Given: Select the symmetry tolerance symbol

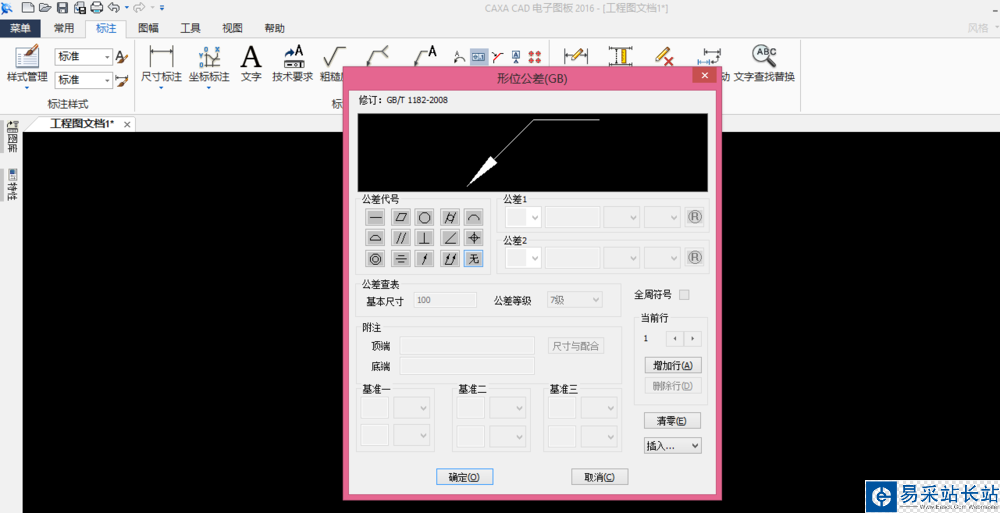Looking at the screenshot, I should (x=400, y=258).
